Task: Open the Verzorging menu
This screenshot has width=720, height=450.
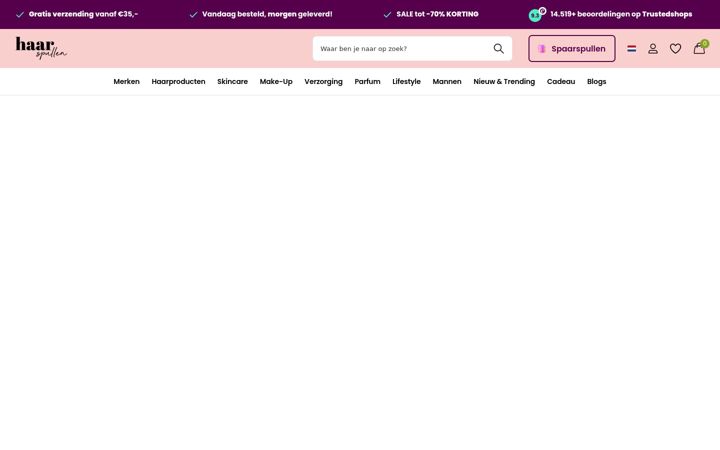Action: 323,82
